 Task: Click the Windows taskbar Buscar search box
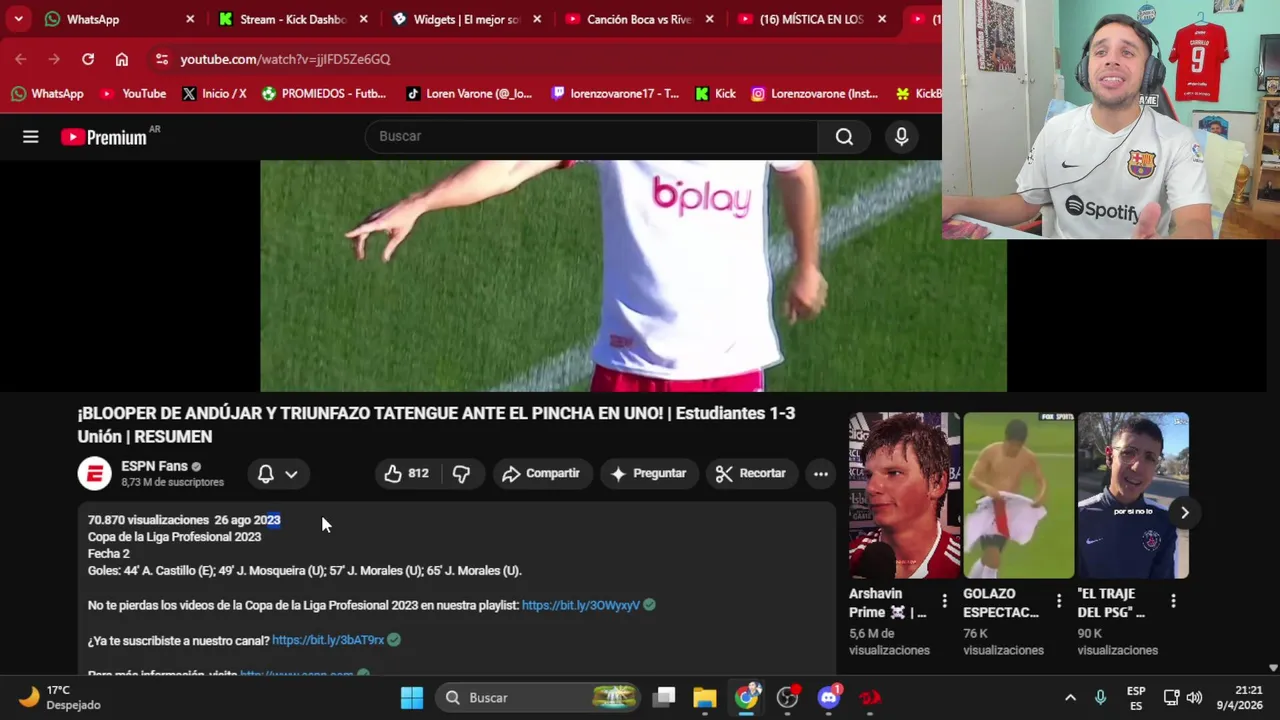click(x=538, y=698)
